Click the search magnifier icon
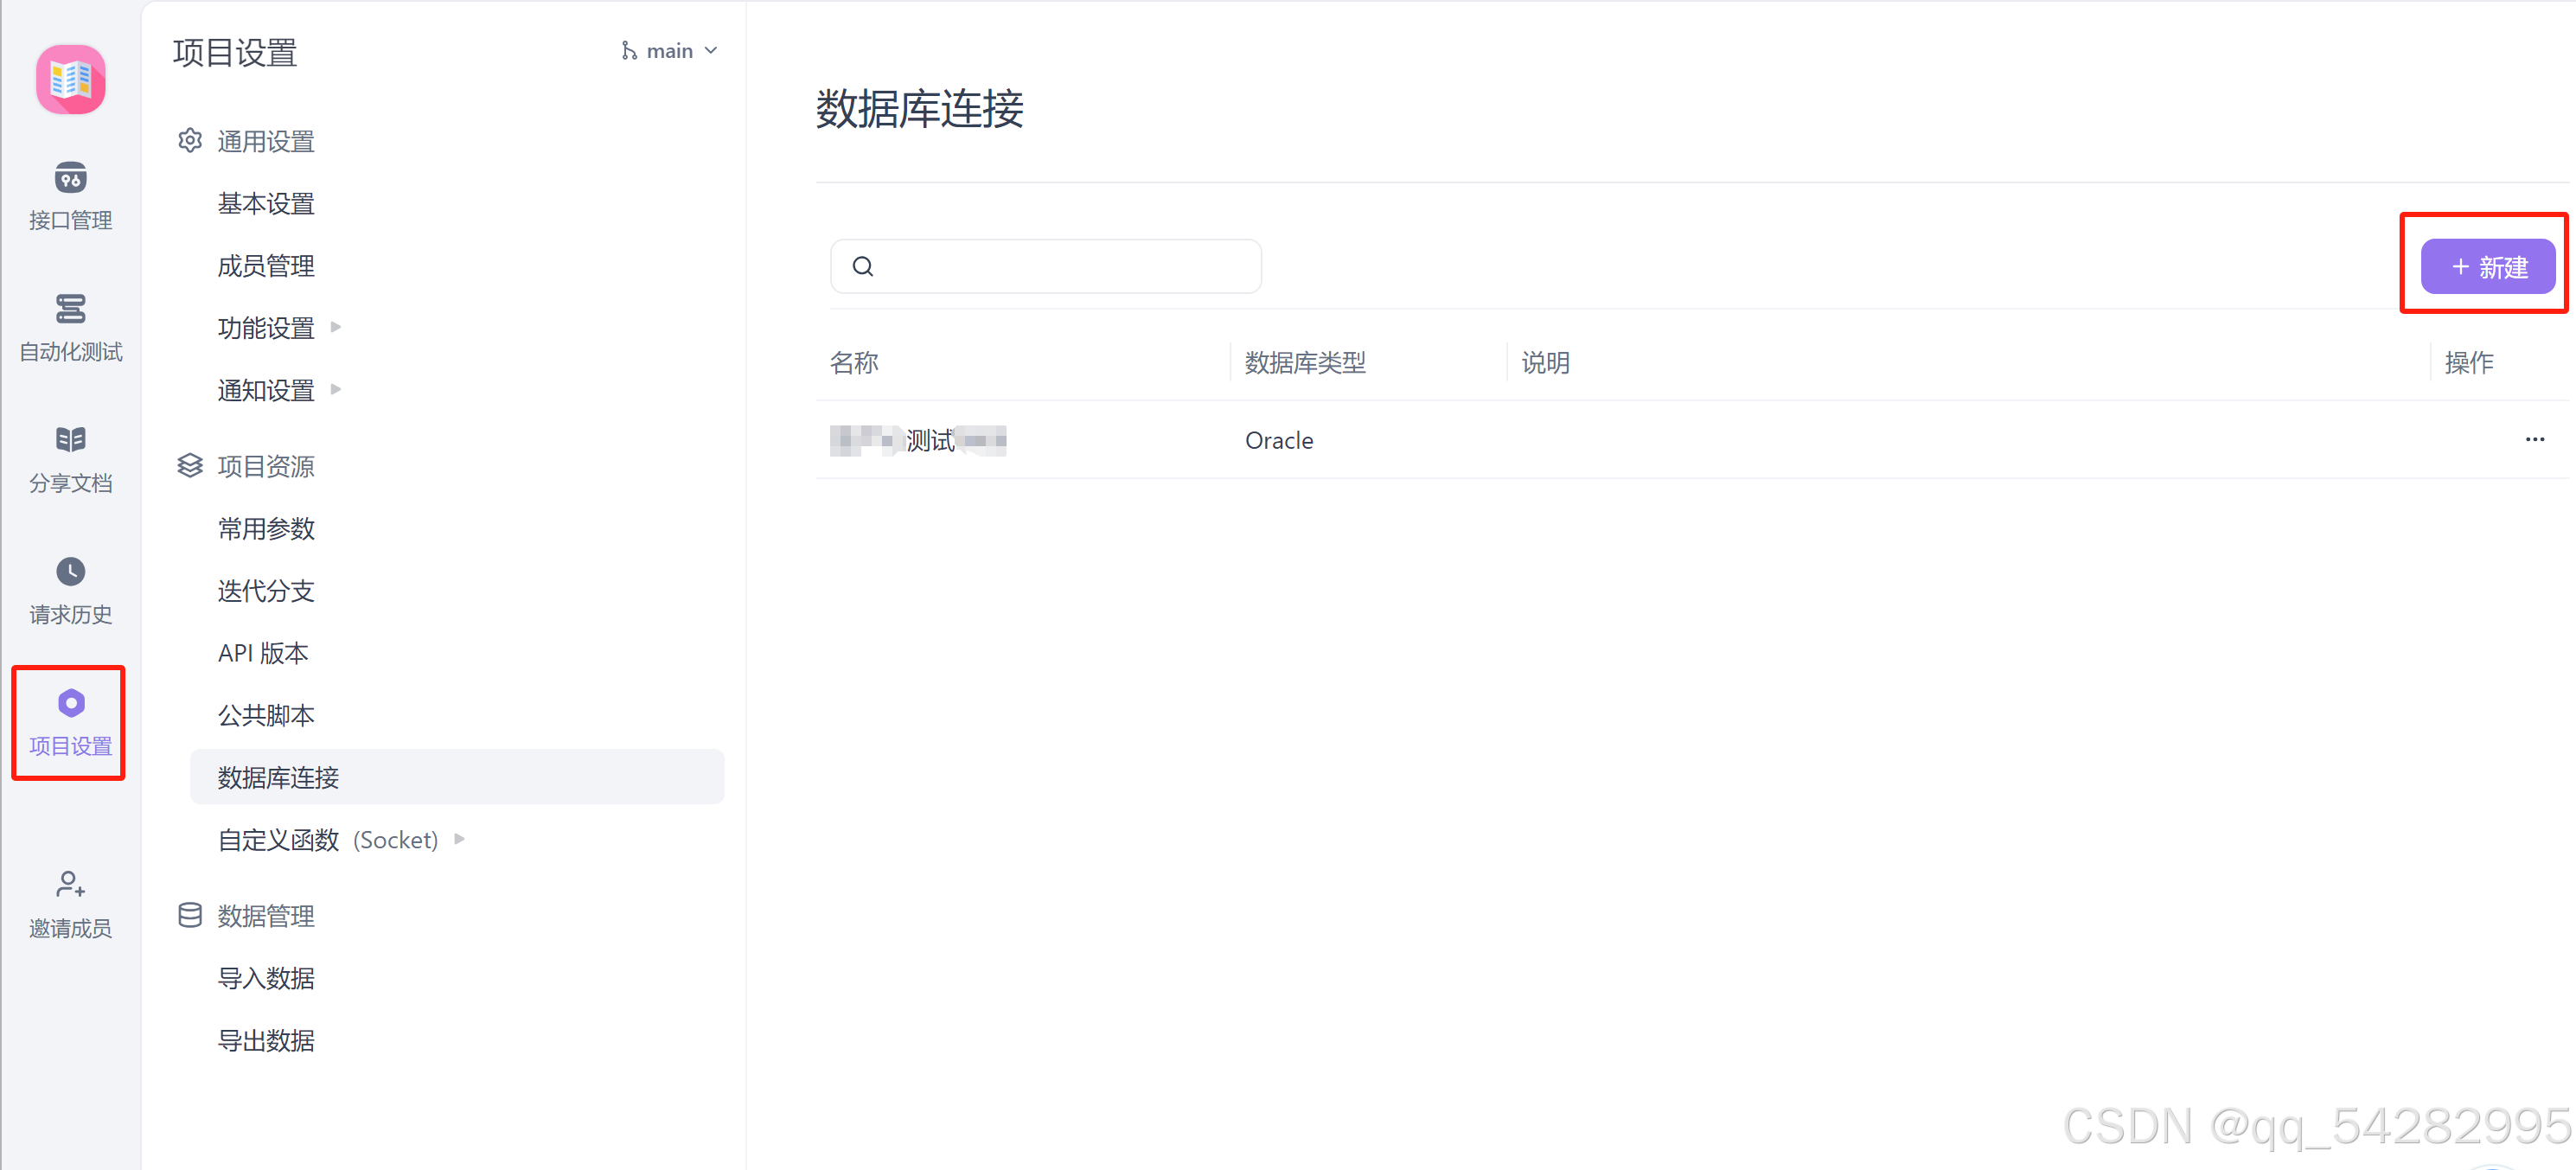The width and height of the screenshot is (2576, 1170). (x=863, y=266)
